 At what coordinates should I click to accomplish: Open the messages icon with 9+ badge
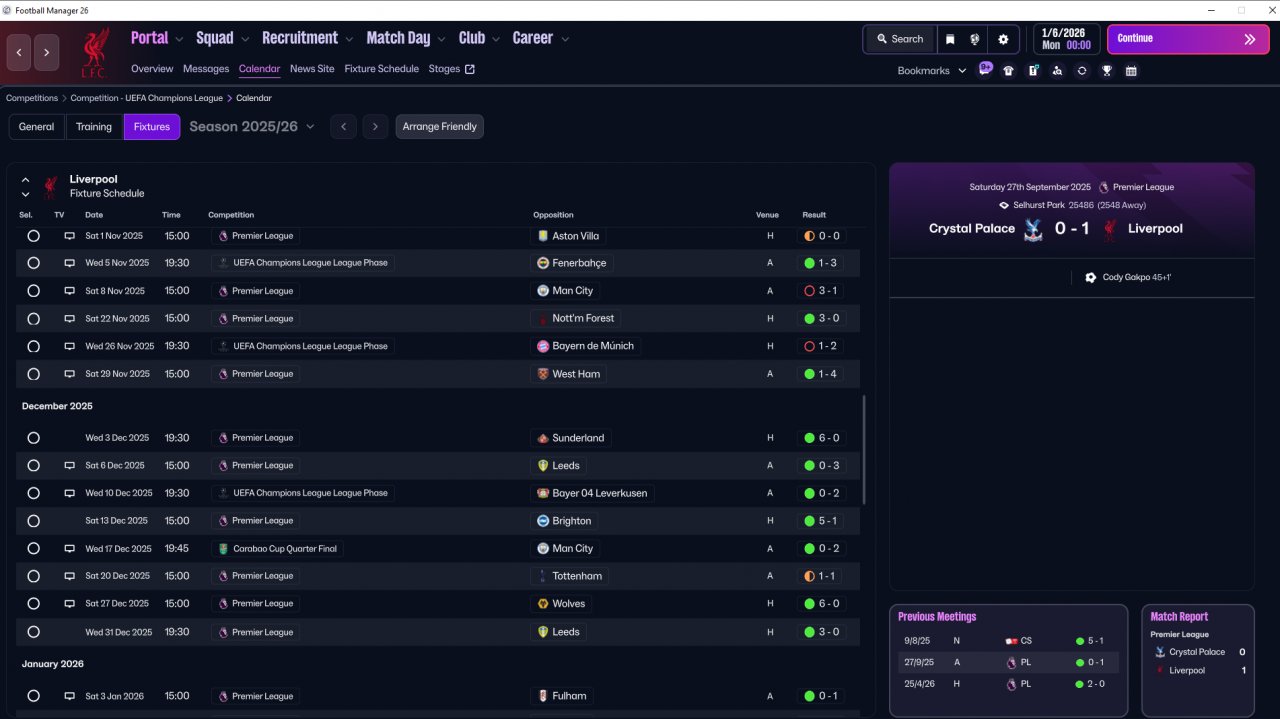986,69
